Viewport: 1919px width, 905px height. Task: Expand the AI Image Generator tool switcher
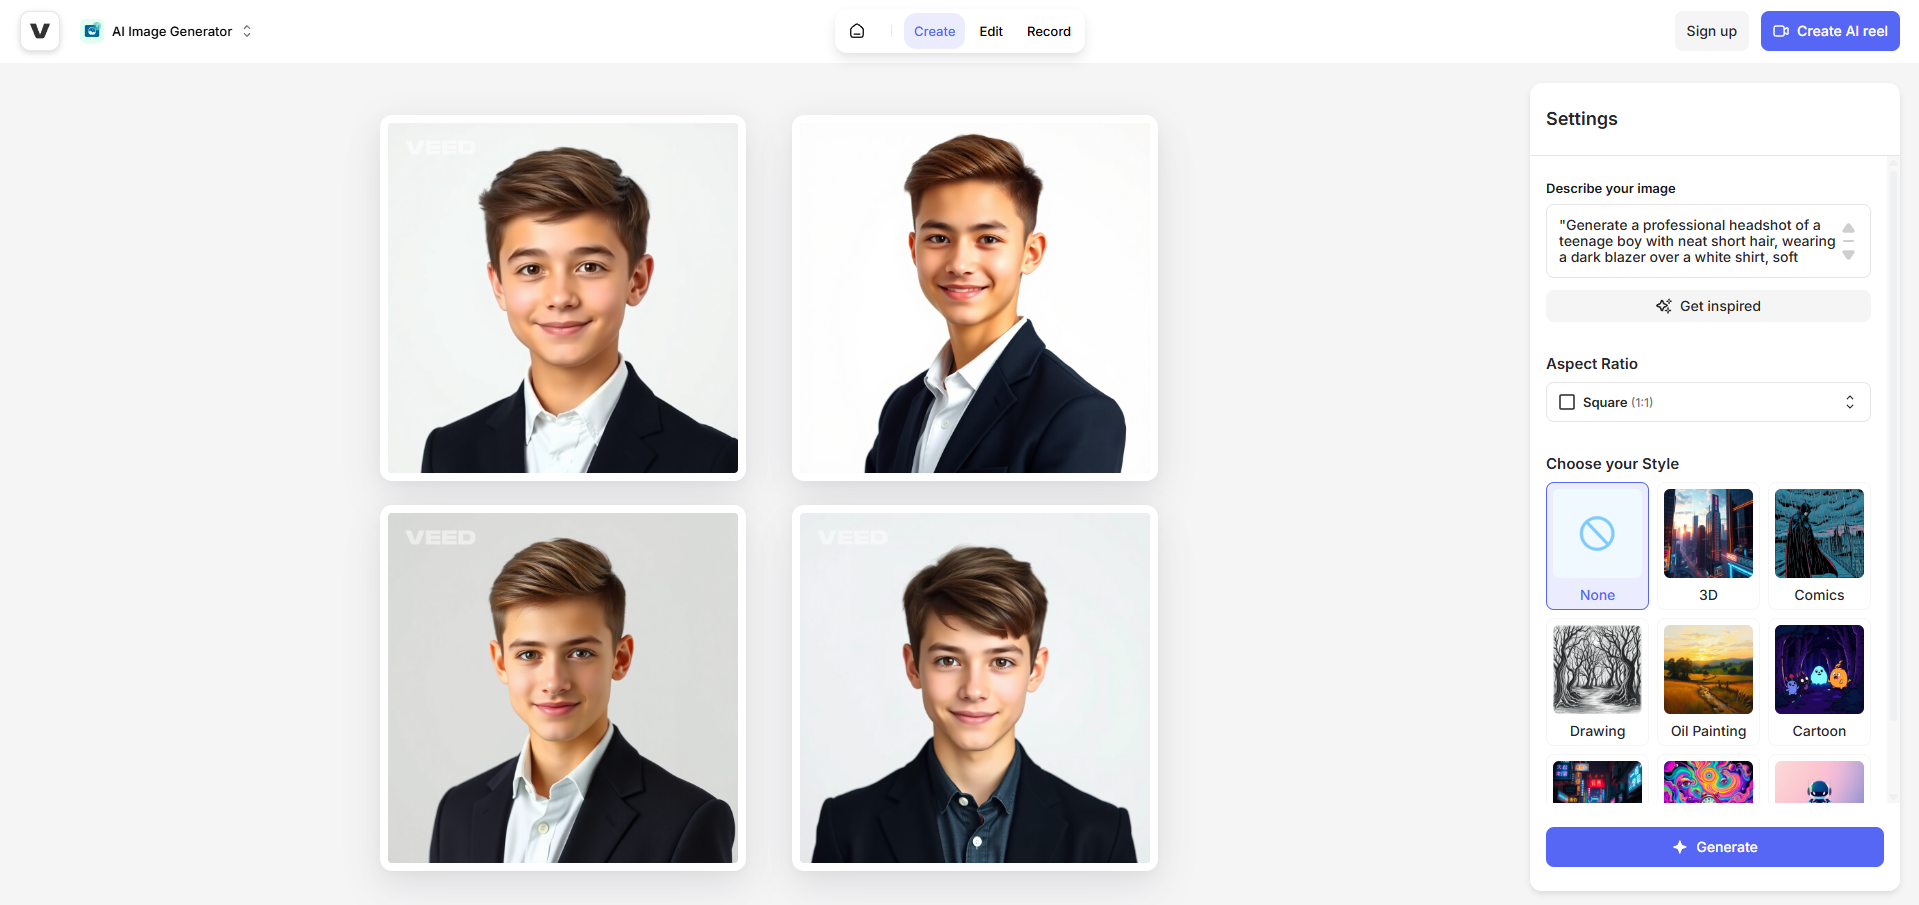pyautogui.click(x=247, y=31)
